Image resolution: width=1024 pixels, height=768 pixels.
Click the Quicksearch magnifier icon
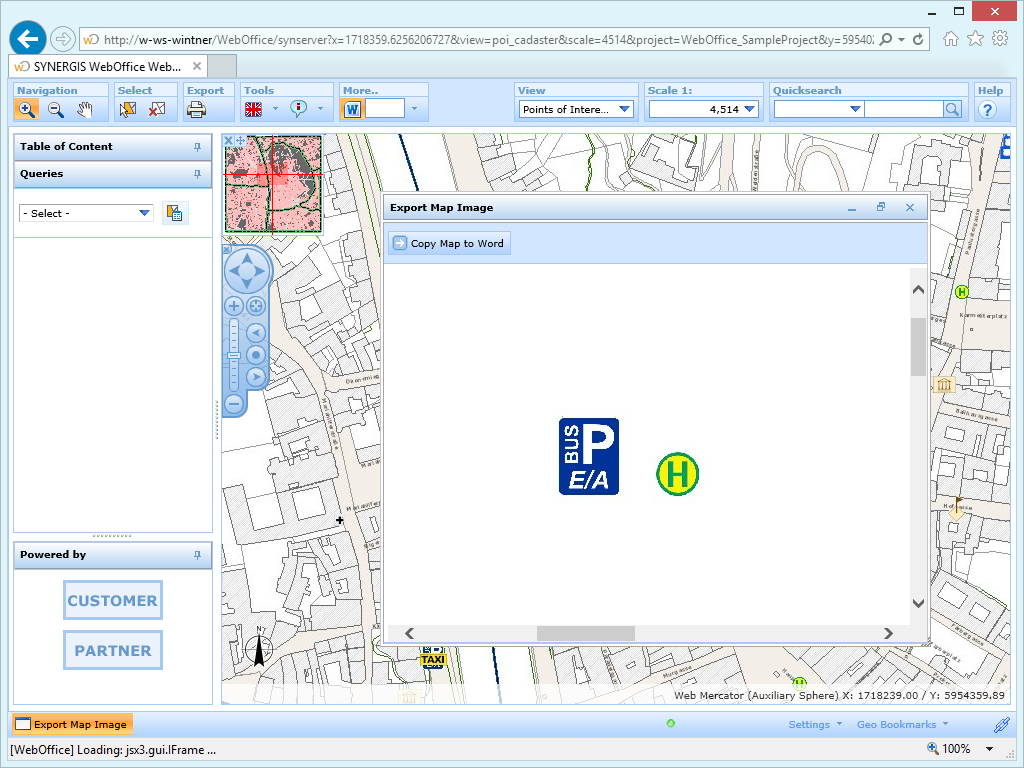[x=951, y=109]
